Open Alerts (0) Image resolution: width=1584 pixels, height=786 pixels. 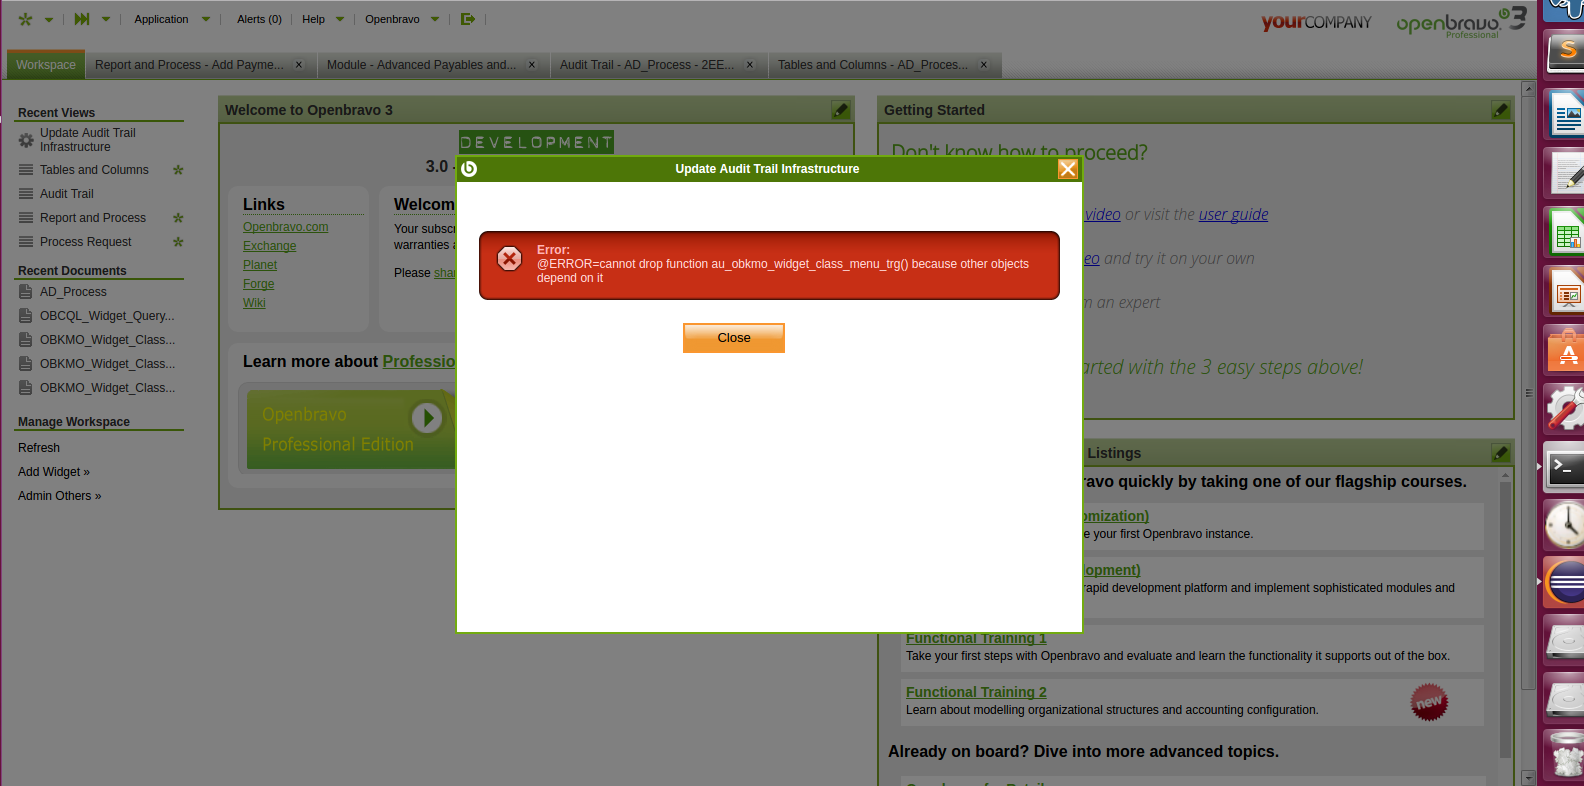(x=259, y=19)
